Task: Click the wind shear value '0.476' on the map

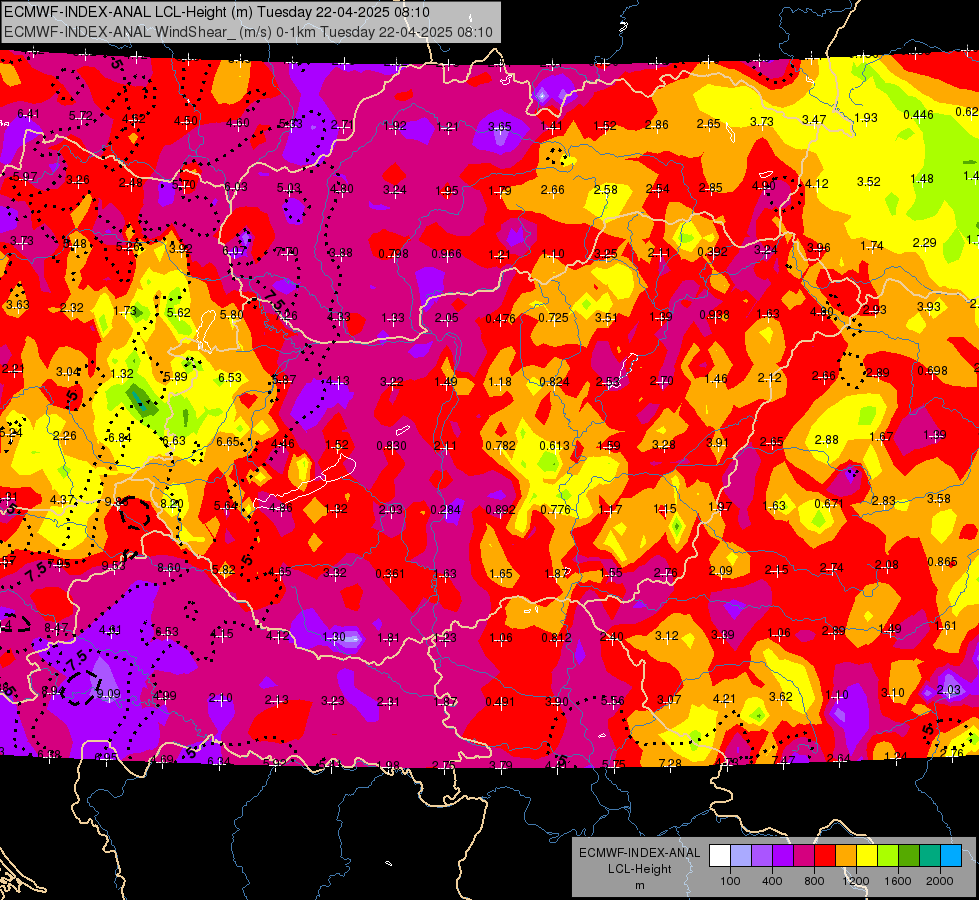Action: (500, 319)
